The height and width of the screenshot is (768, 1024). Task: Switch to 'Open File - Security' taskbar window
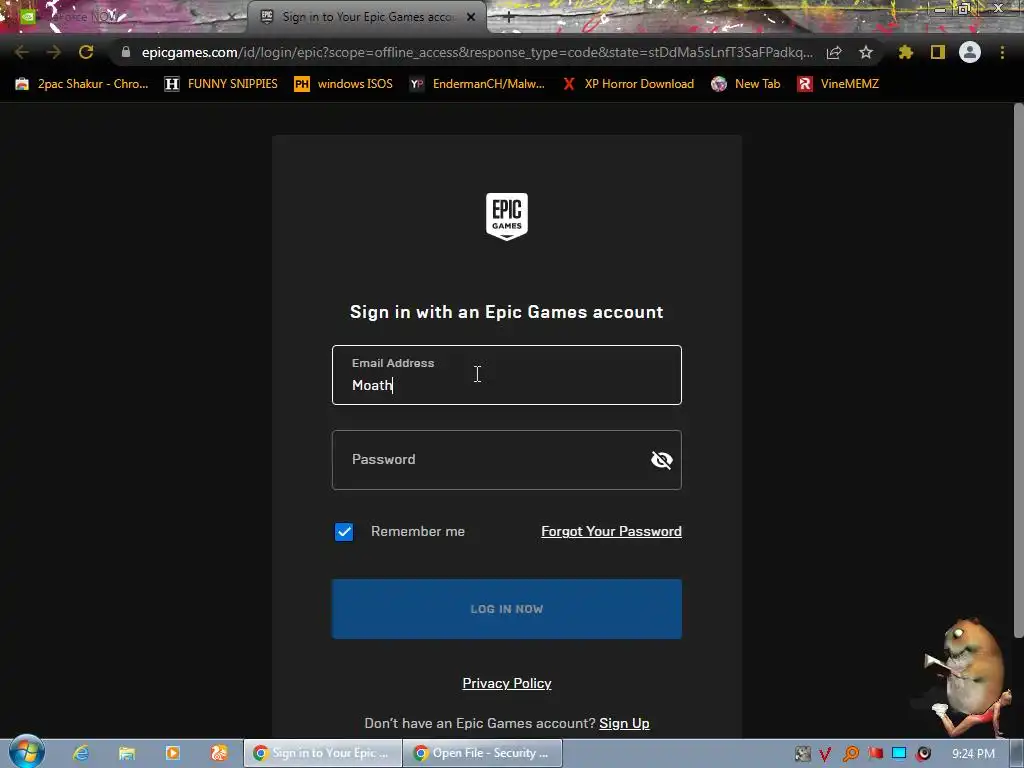tap(483, 753)
